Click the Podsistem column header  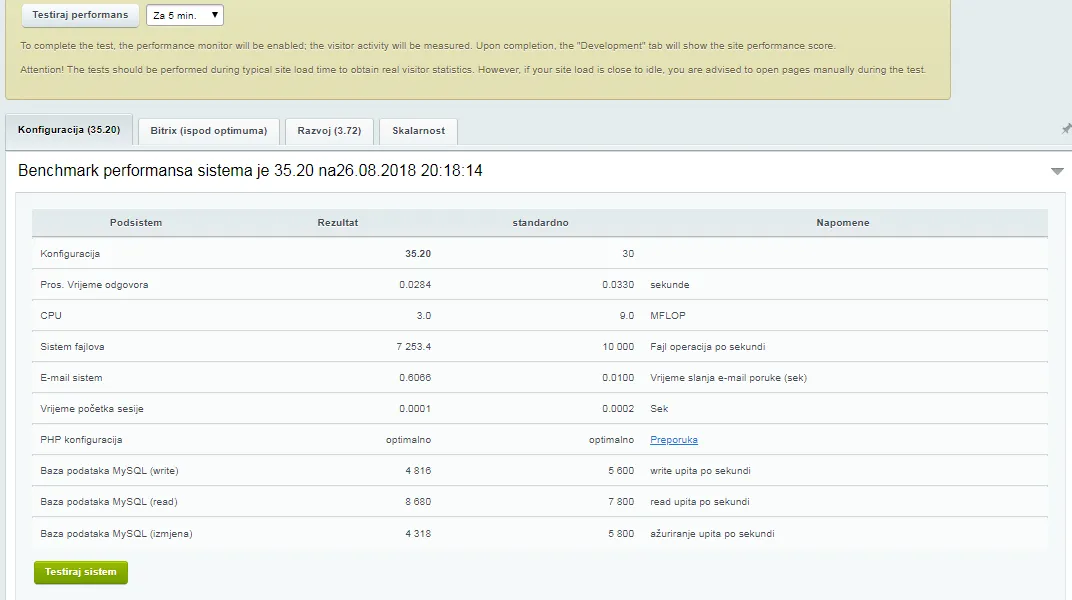136,223
